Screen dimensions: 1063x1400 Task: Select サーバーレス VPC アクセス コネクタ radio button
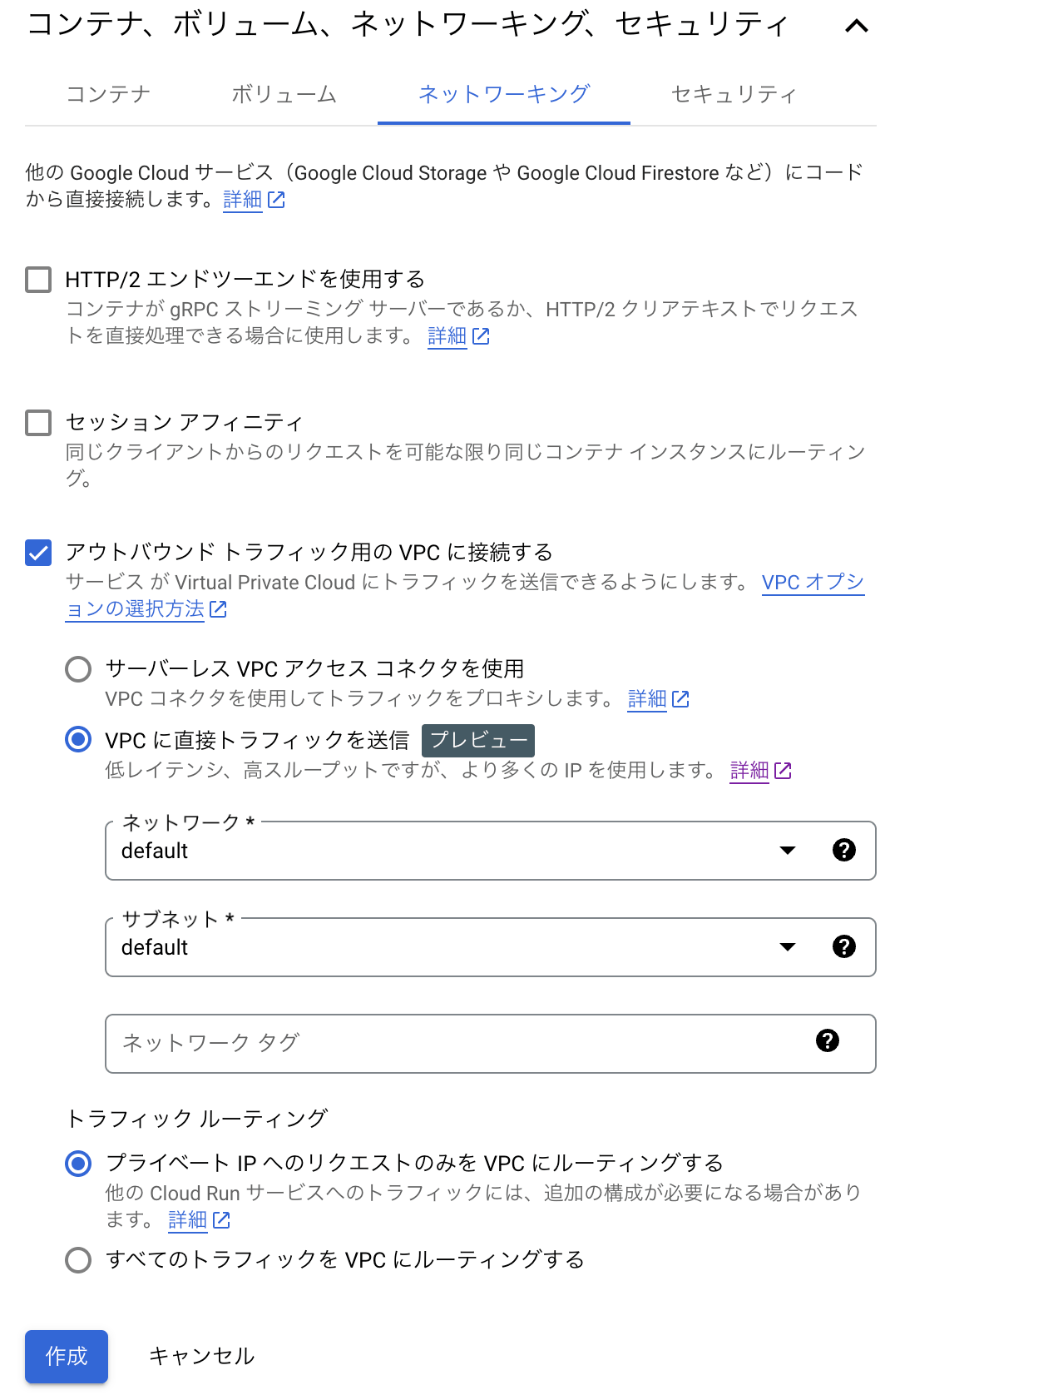point(78,669)
